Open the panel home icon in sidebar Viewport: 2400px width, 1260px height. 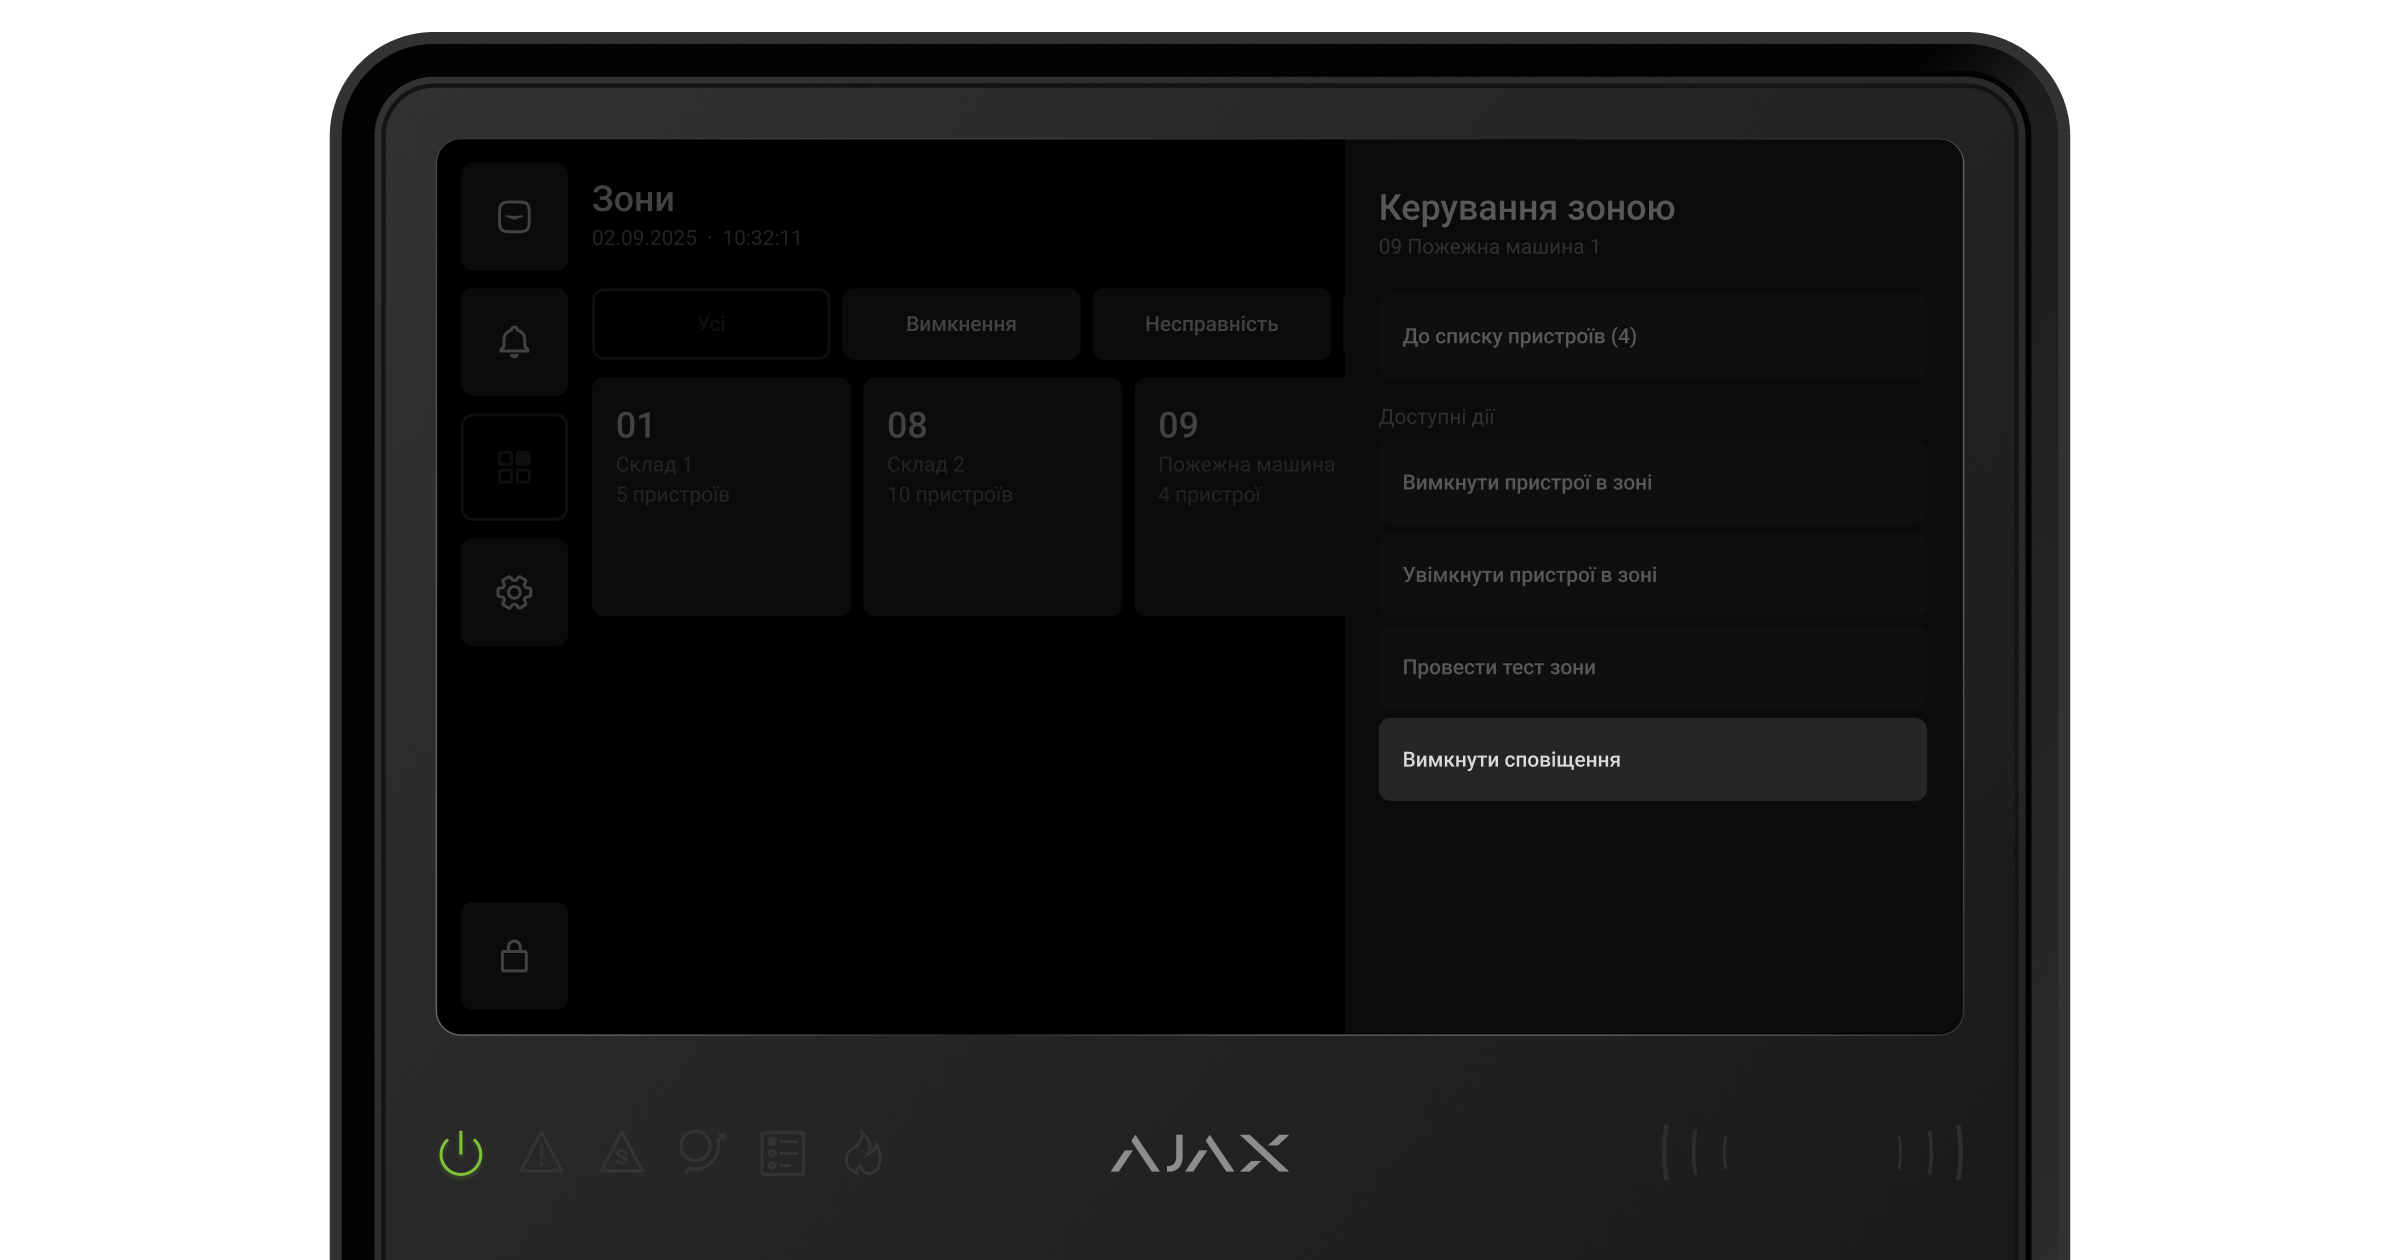coord(514,217)
